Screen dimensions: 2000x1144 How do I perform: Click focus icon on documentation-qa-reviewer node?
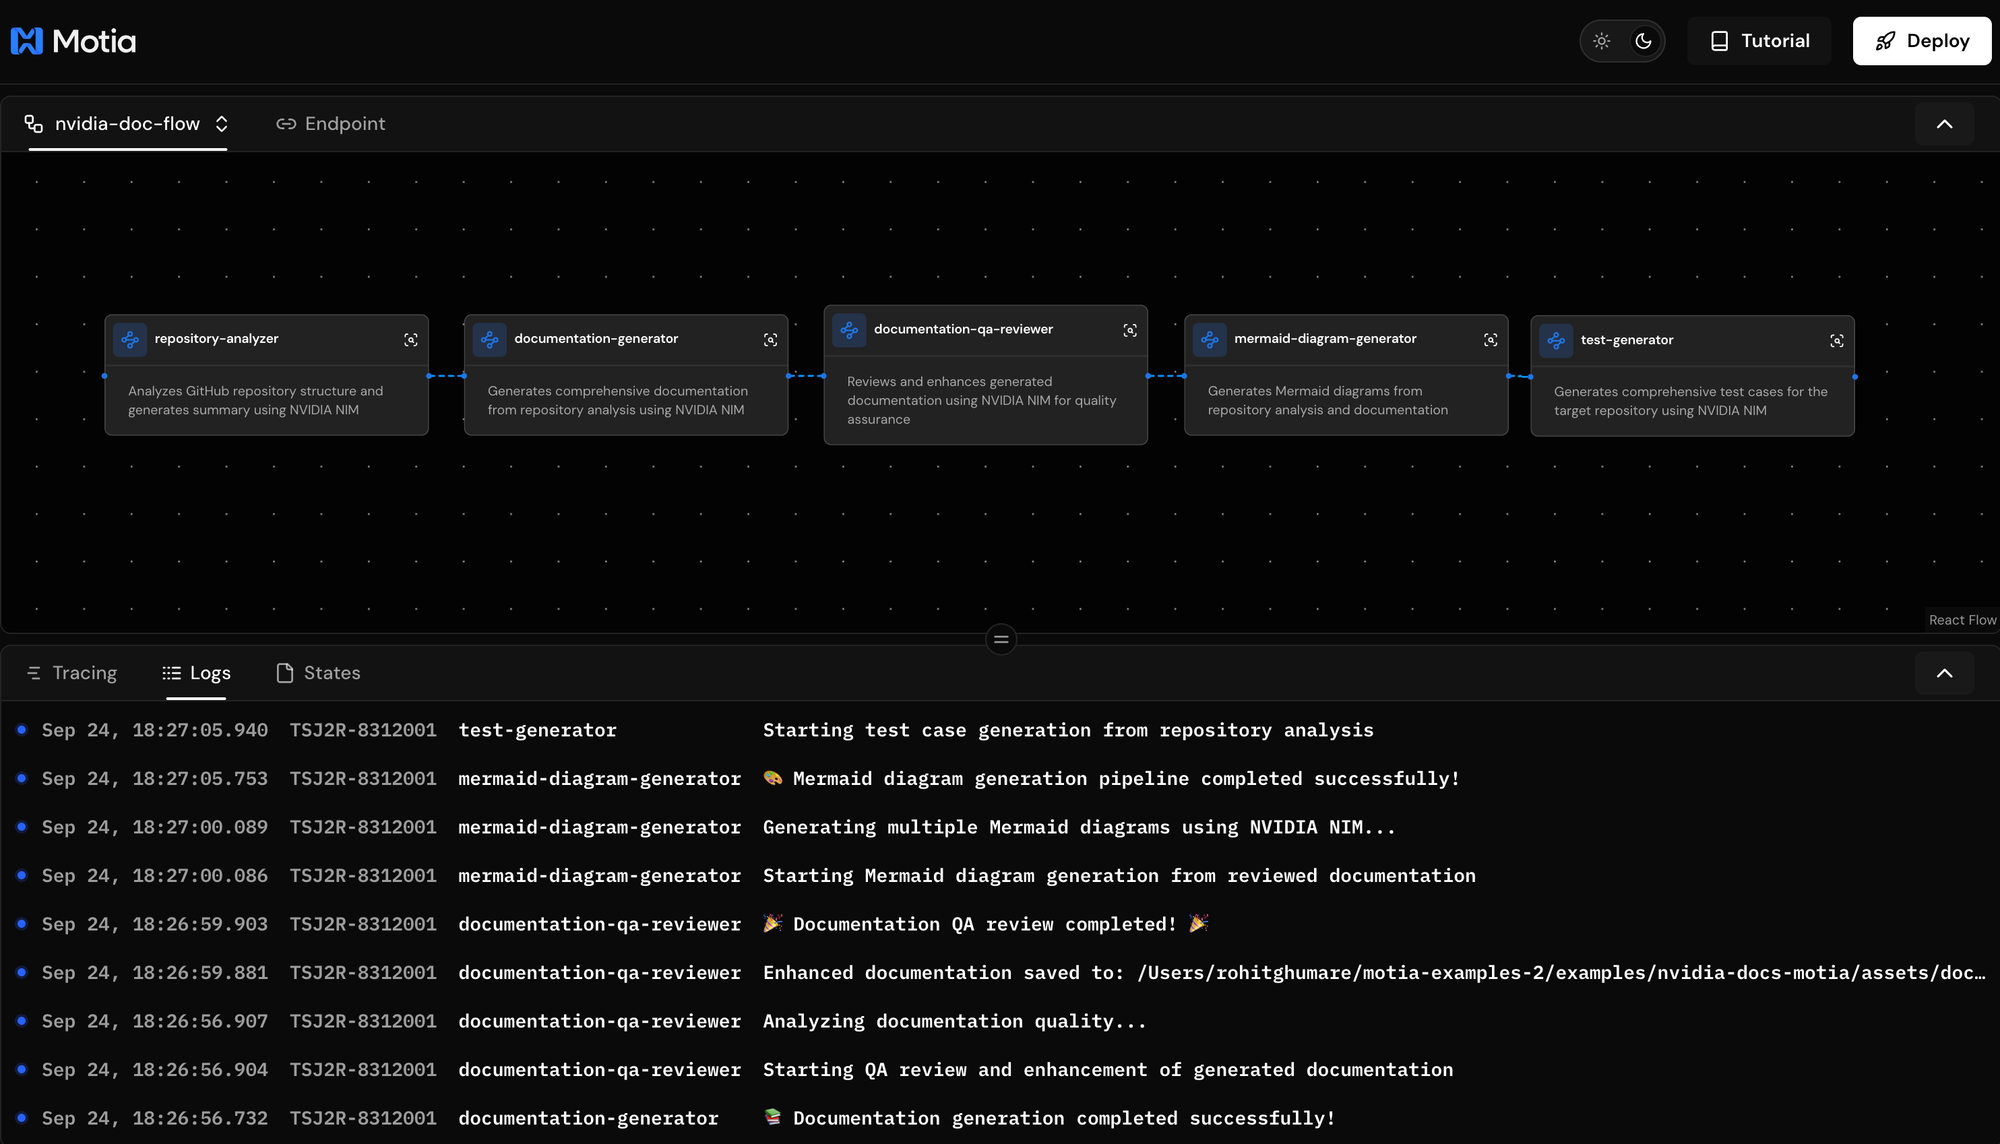pos(1130,330)
